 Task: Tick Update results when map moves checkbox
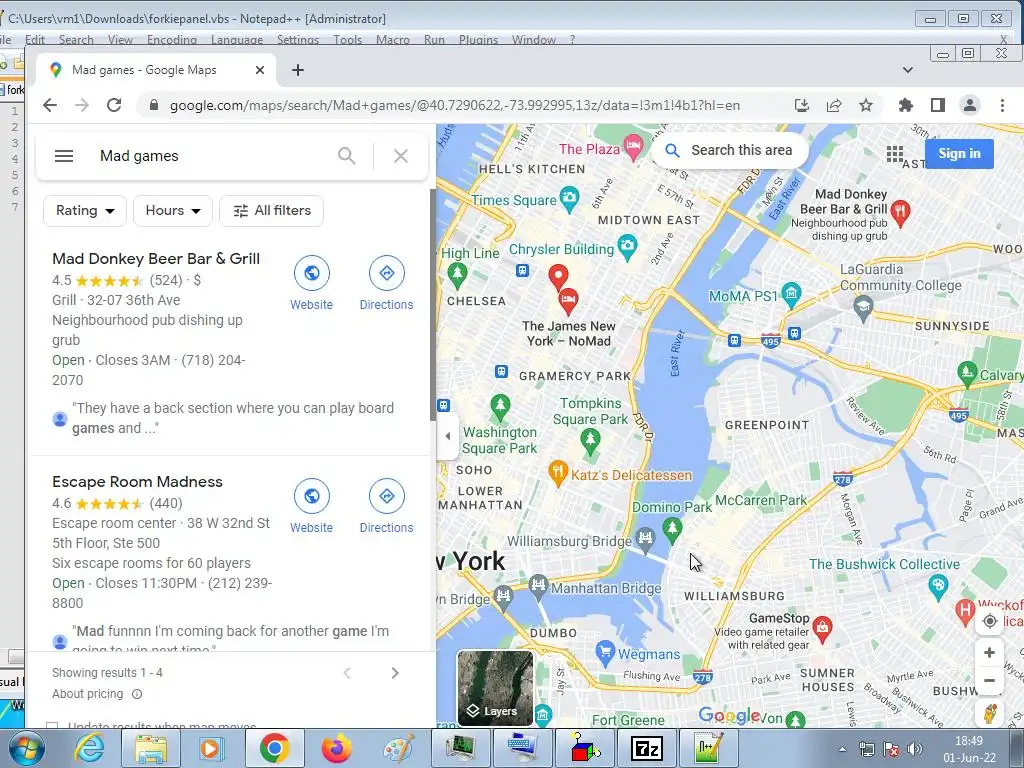tap(52, 726)
